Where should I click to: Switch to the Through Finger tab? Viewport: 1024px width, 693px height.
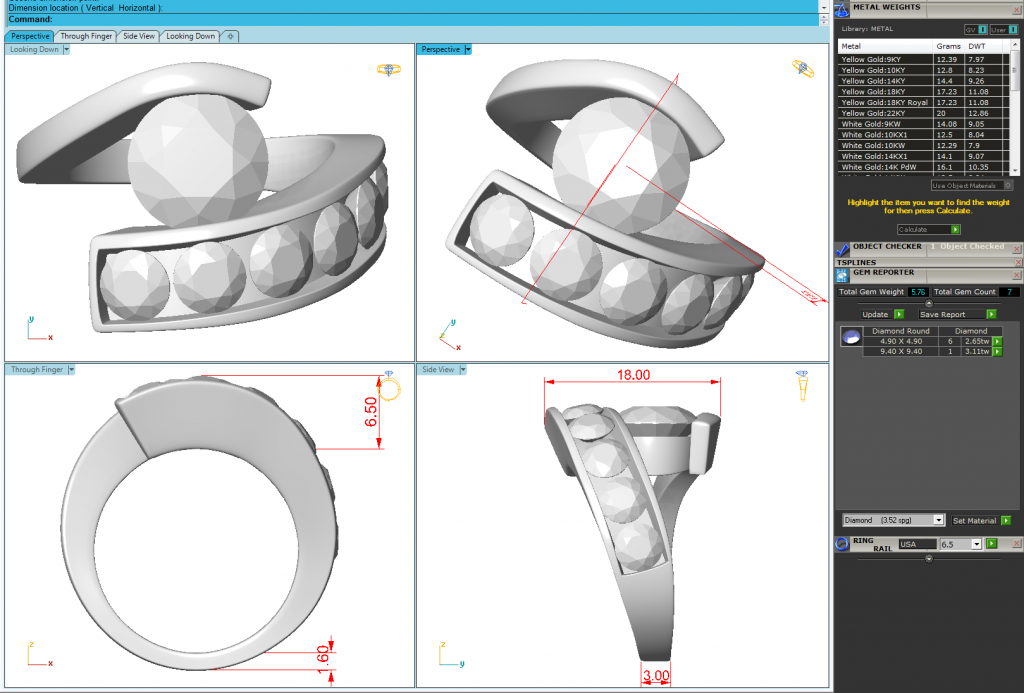click(x=86, y=36)
